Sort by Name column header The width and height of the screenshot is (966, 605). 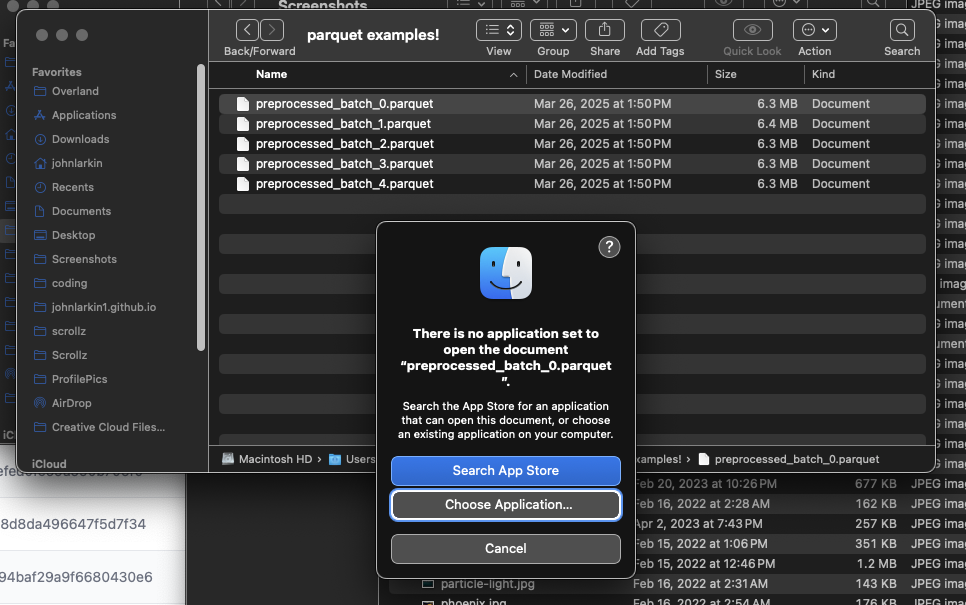click(272, 74)
